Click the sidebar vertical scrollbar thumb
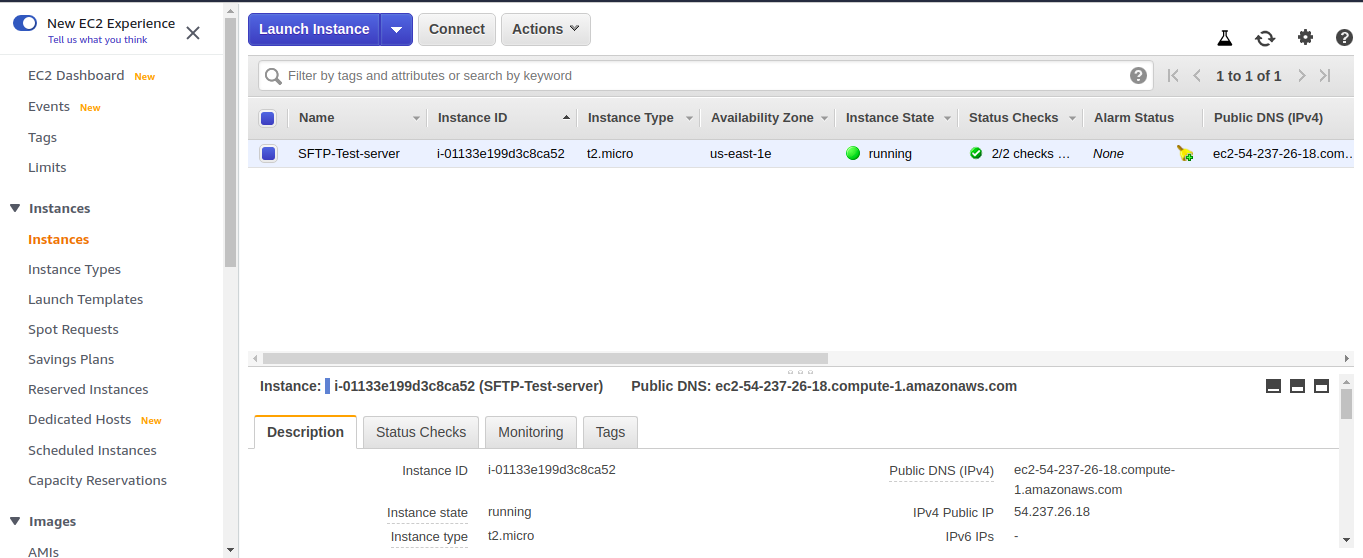1363x558 pixels. coord(231,143)
